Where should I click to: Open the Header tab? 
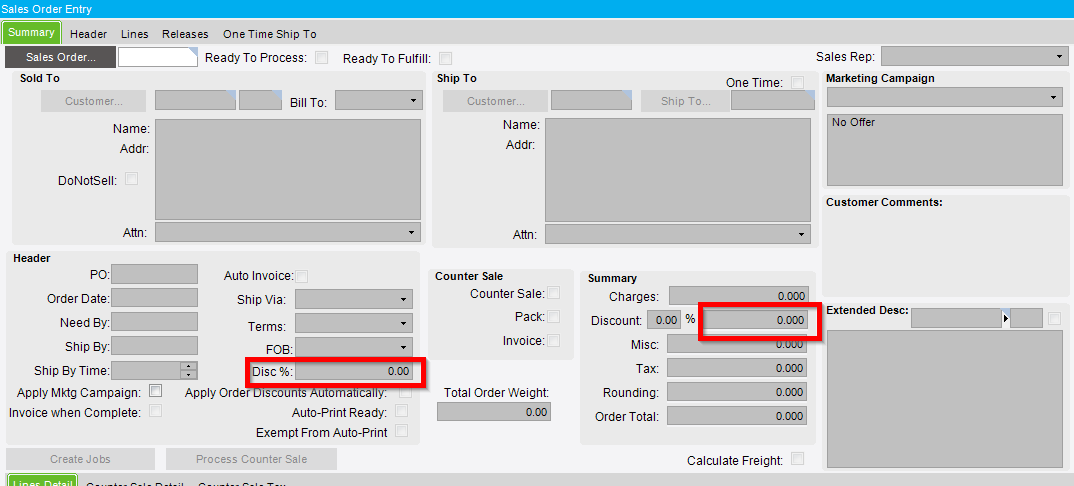pyautogui.click(x=88, y=34)
